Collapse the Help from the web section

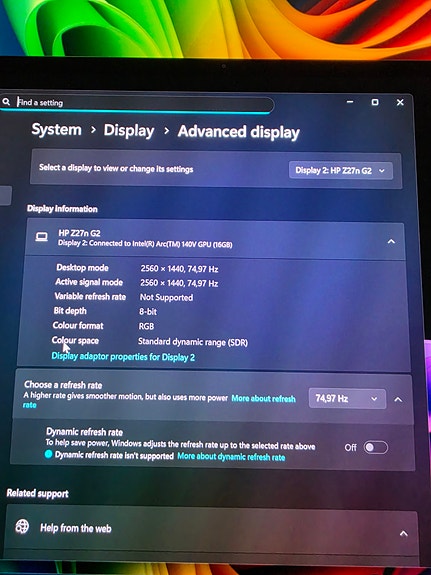(x=404, y=533)
